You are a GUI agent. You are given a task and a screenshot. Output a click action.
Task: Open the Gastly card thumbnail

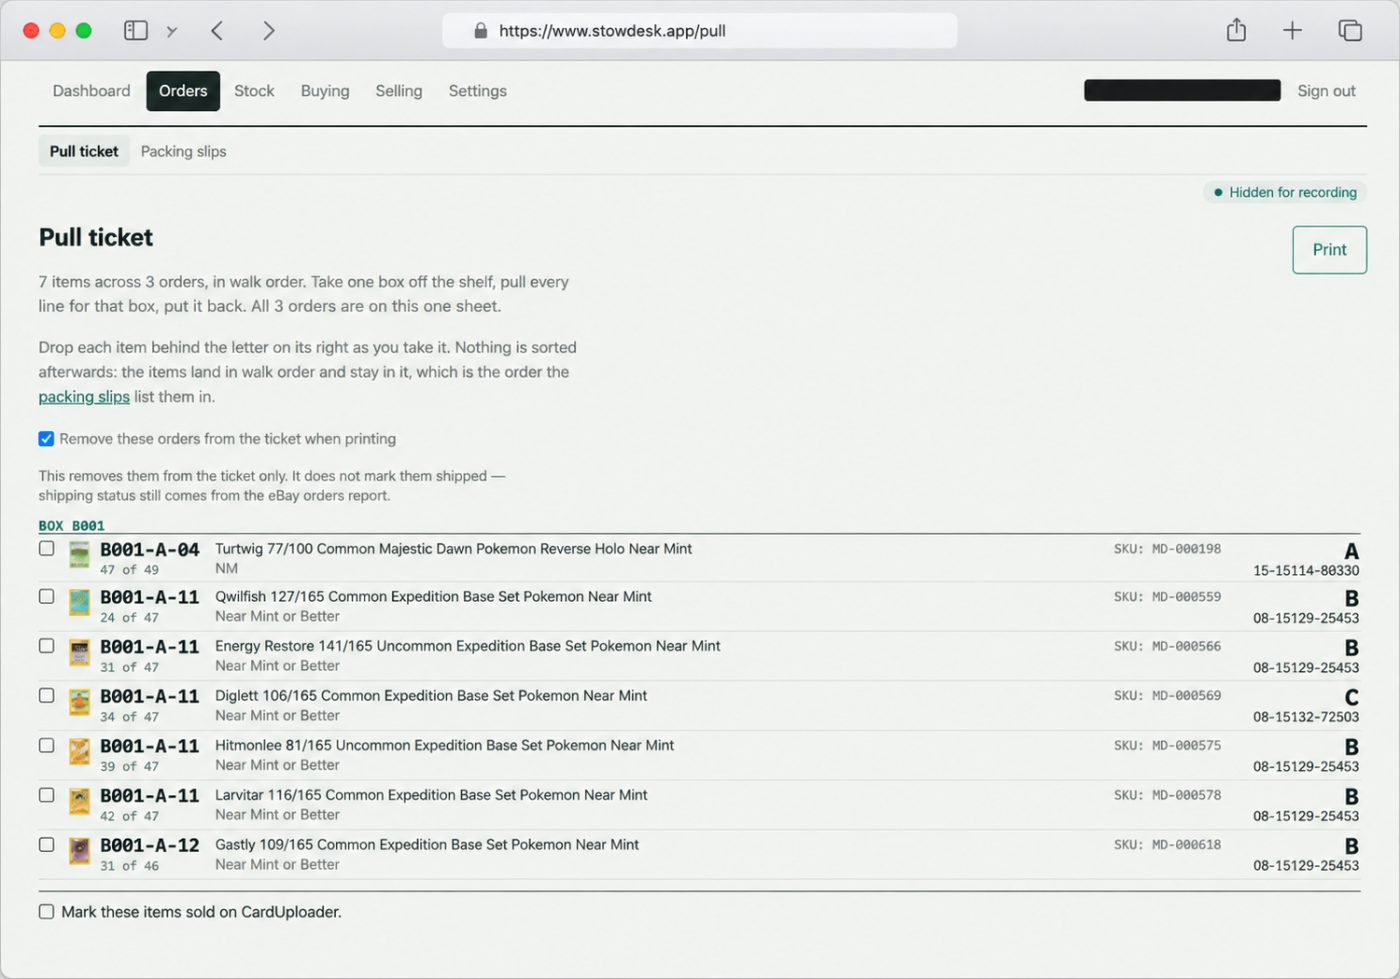(79, 851)
